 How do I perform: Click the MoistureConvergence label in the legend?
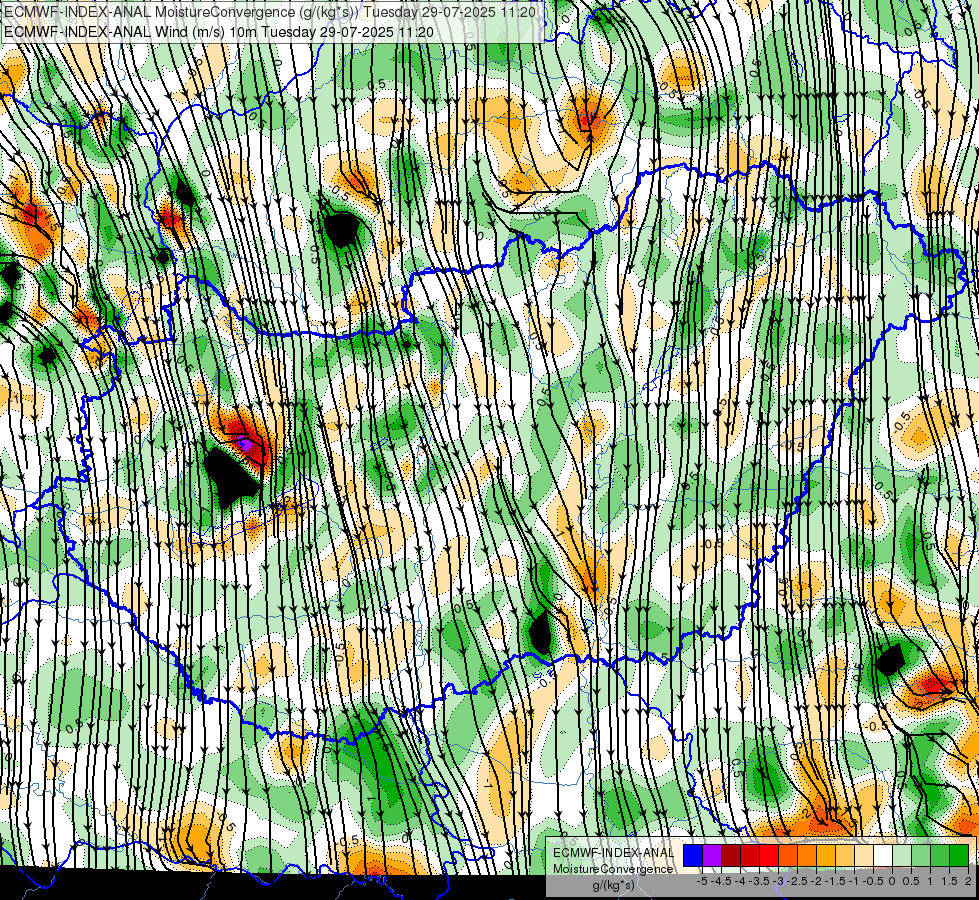coord(613,869)
